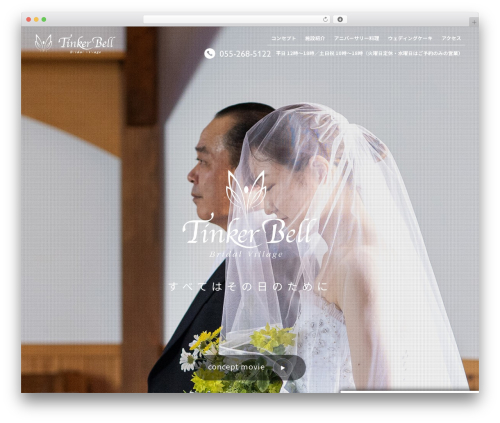
Task: Minimize the window with the yellow button
Action: coord(36,19)
